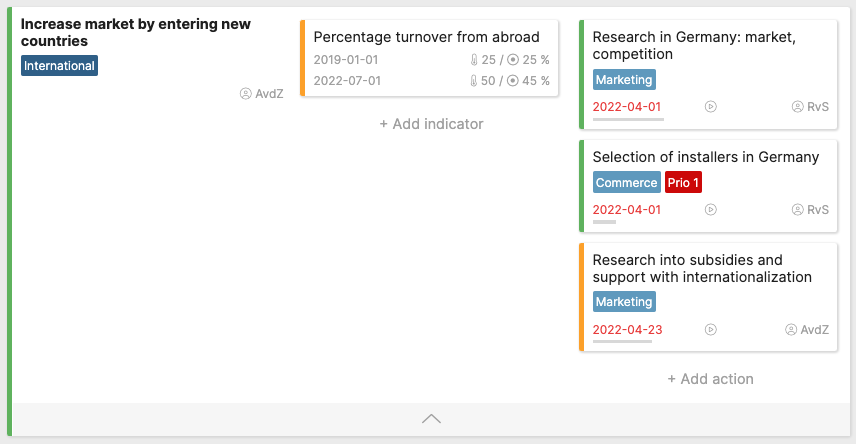This screenshot has width=856, height=444.
Task: Click play icon on Research in Germany card
Action: pos(710,106)
